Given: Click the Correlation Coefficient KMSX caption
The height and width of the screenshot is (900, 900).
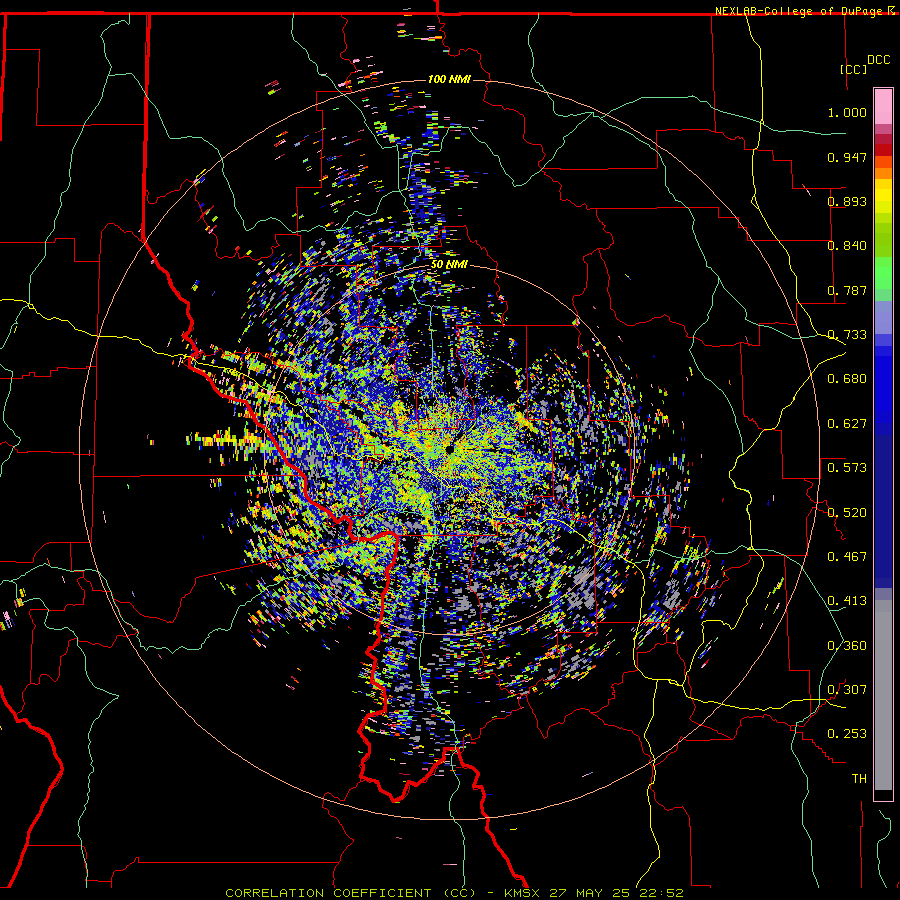Looking at the screenshot, I should 454,893.
